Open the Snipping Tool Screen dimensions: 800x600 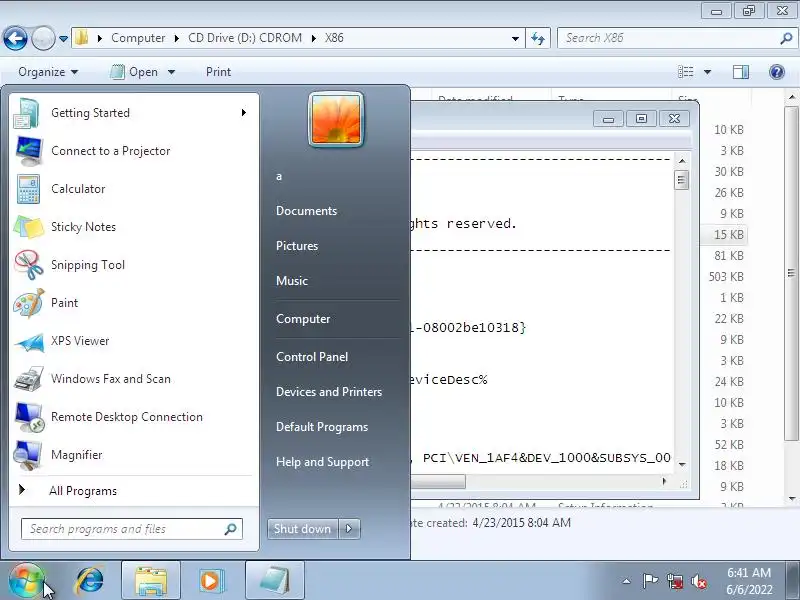(134, 265)
